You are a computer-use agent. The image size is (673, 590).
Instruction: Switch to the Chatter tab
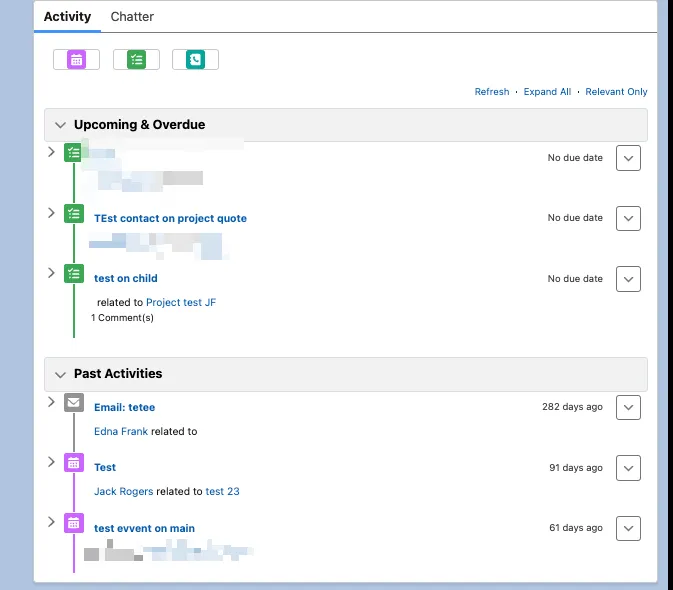(x=132, y=16)
